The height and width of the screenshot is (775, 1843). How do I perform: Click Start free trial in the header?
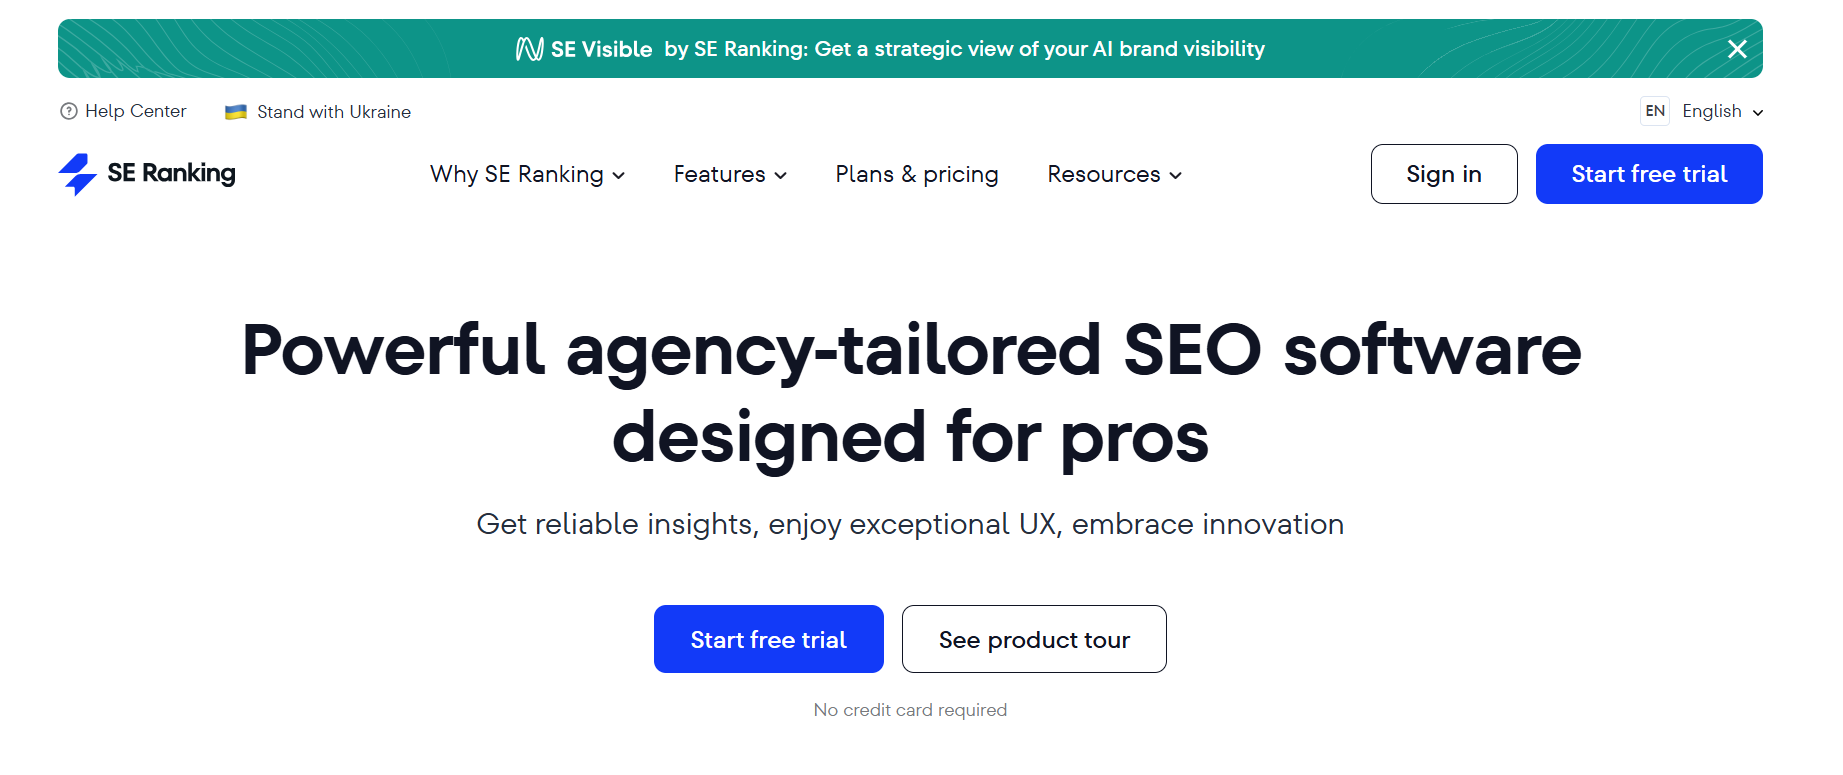pos(1648,174)
